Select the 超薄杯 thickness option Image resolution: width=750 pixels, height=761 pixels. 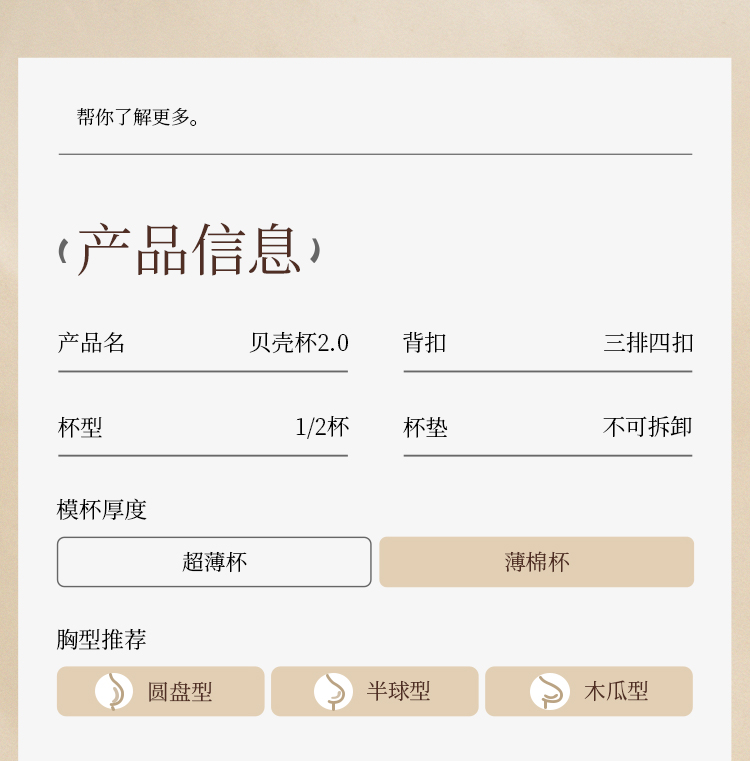(x=214, y=562)
